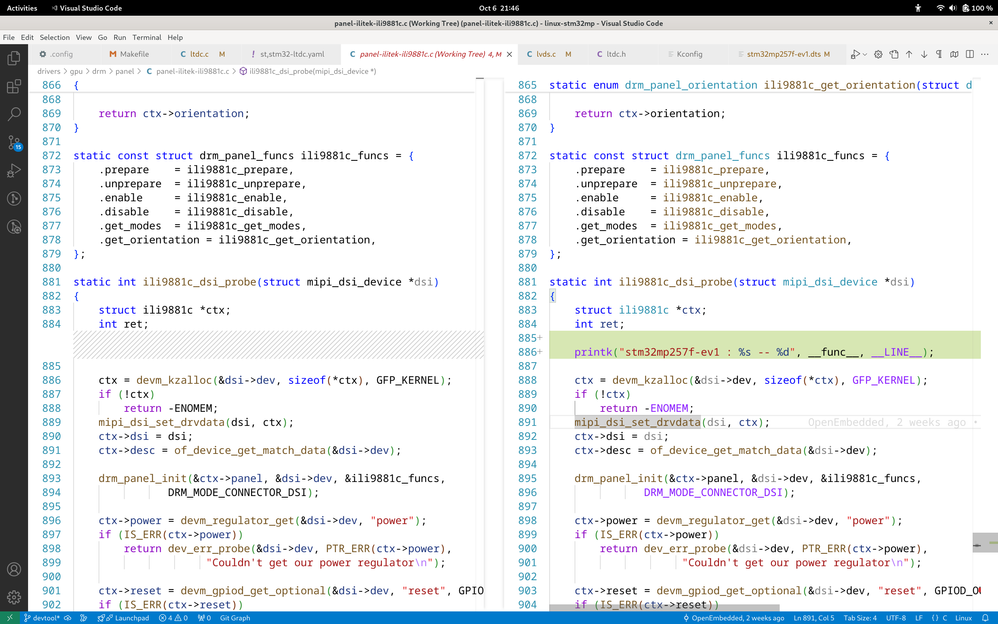
Task: Open Source Control view with badge
Action: click(x=14, y=143)
